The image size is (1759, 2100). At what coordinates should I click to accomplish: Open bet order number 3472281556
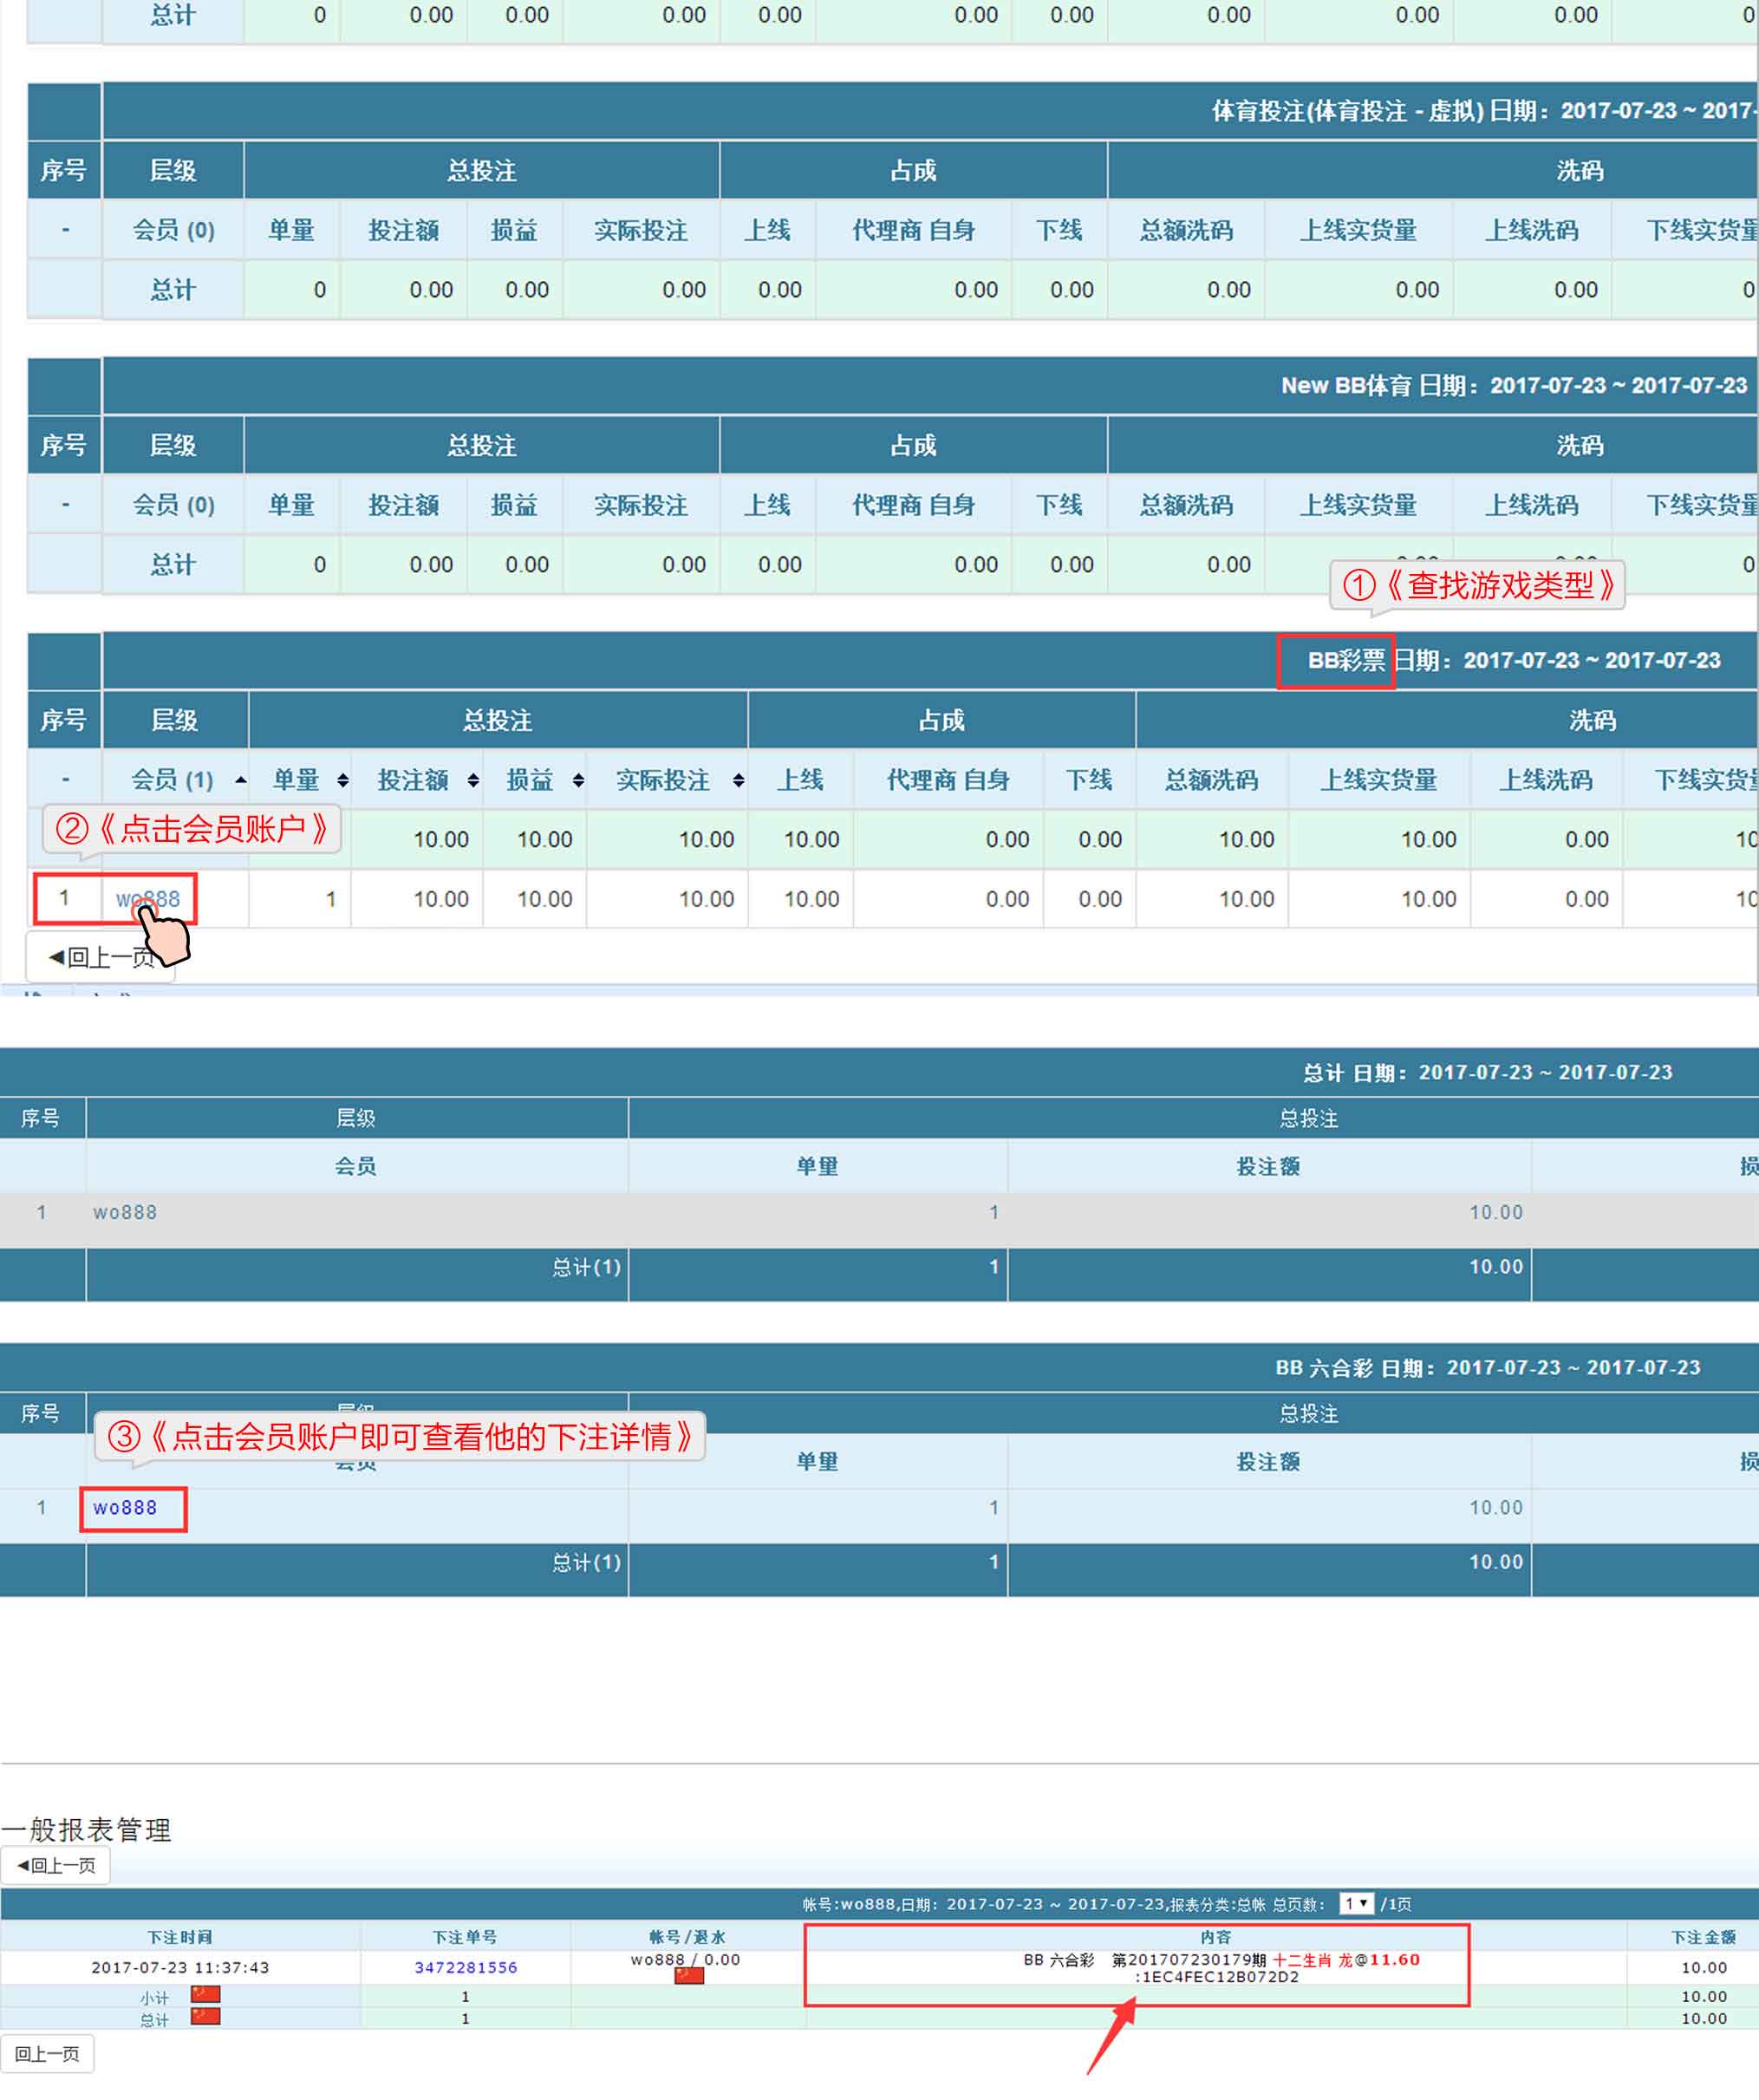click(466, 1967)
